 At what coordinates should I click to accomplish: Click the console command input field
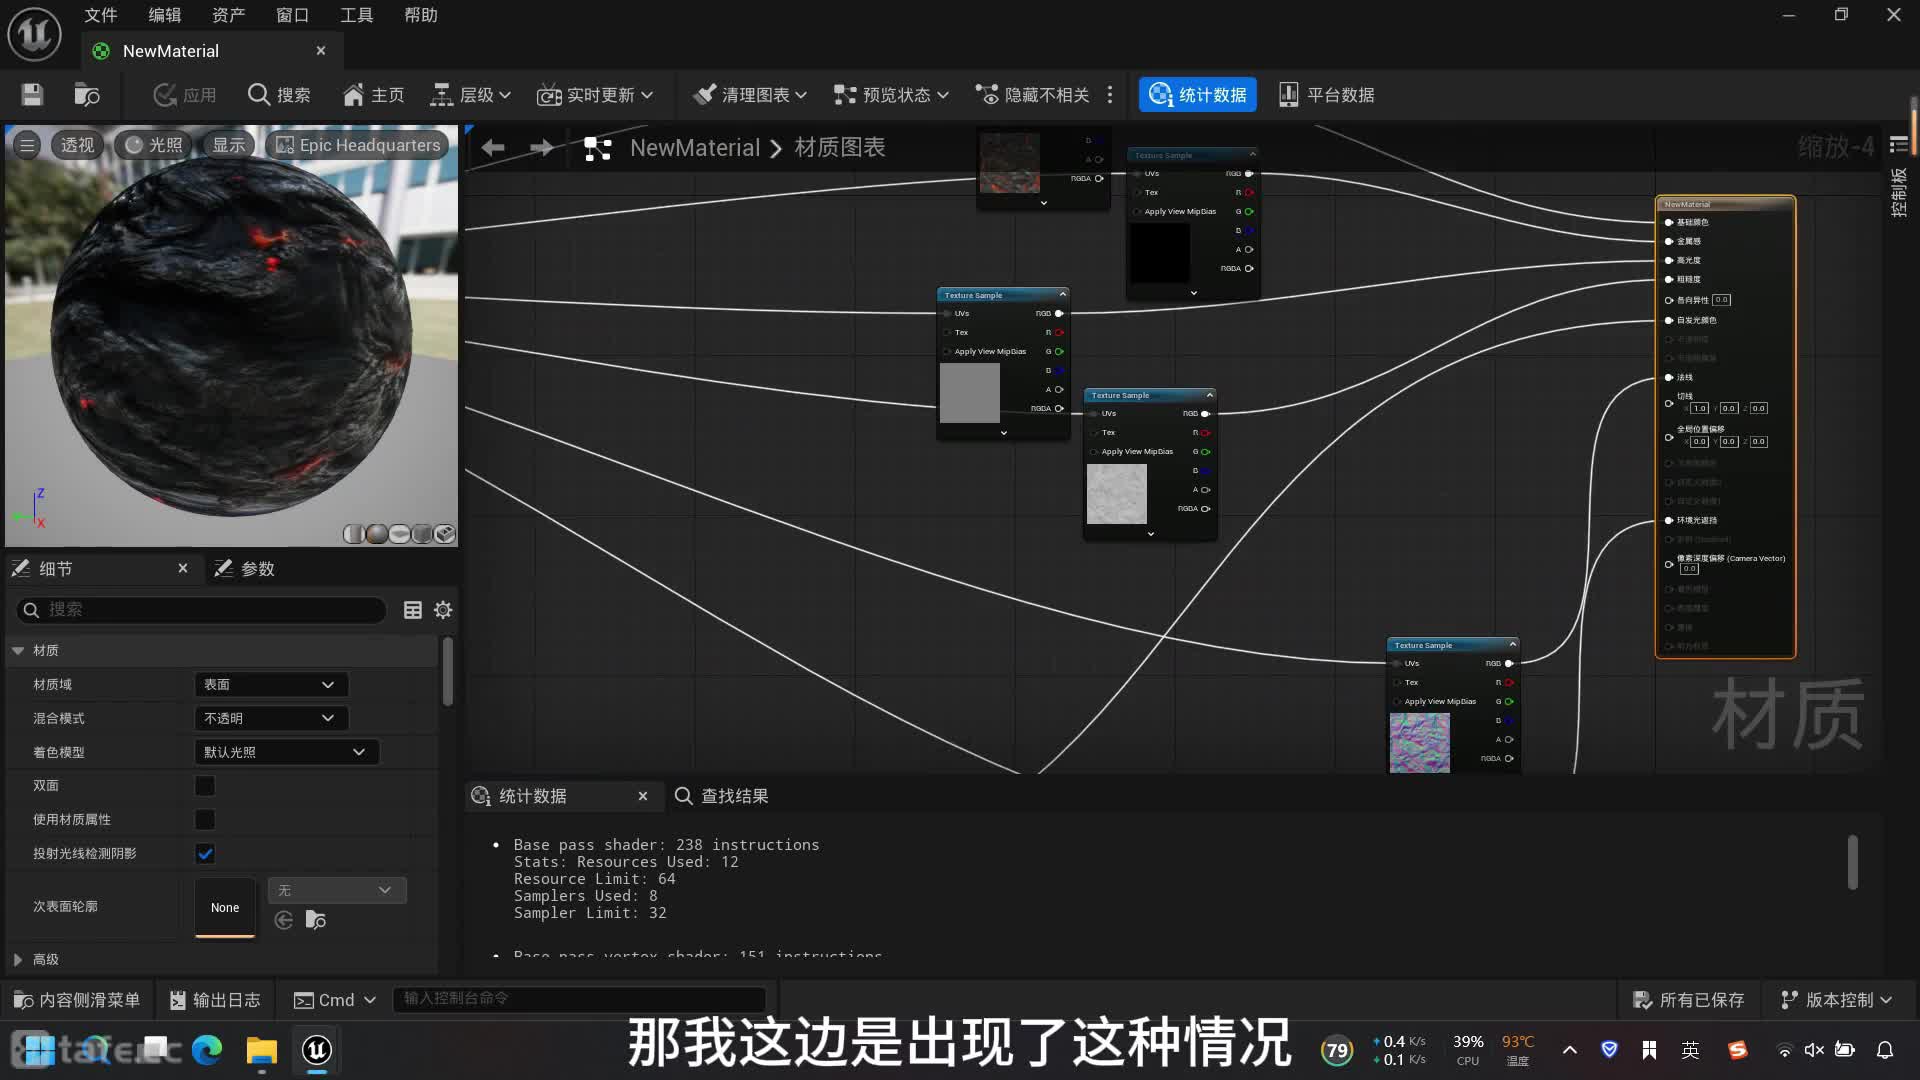tap(579, 998)
